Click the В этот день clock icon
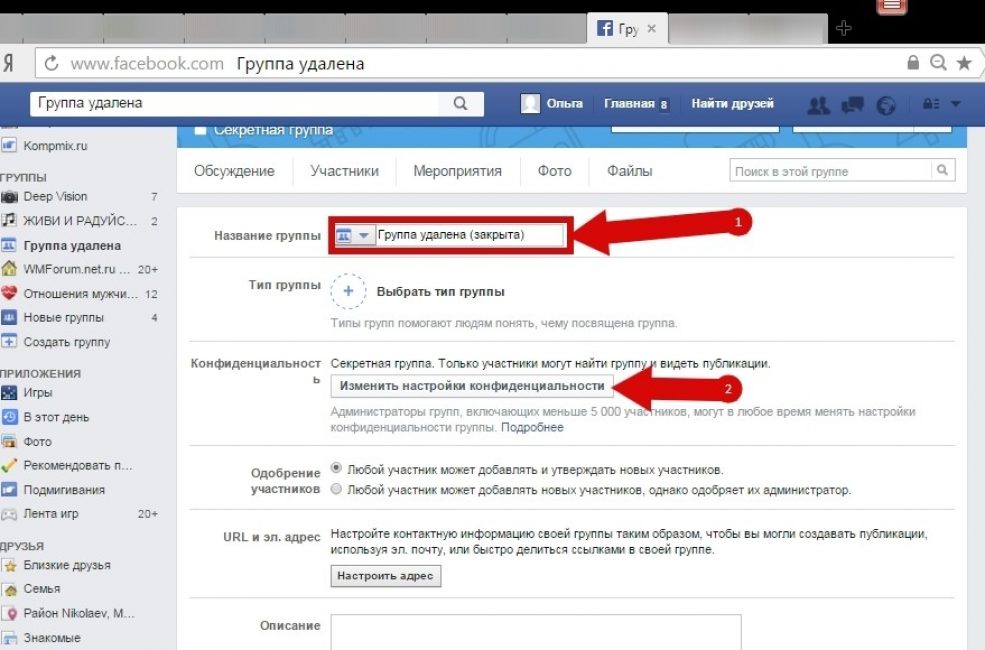Viewport: 985px width, 650px height. tap(9, 417)
